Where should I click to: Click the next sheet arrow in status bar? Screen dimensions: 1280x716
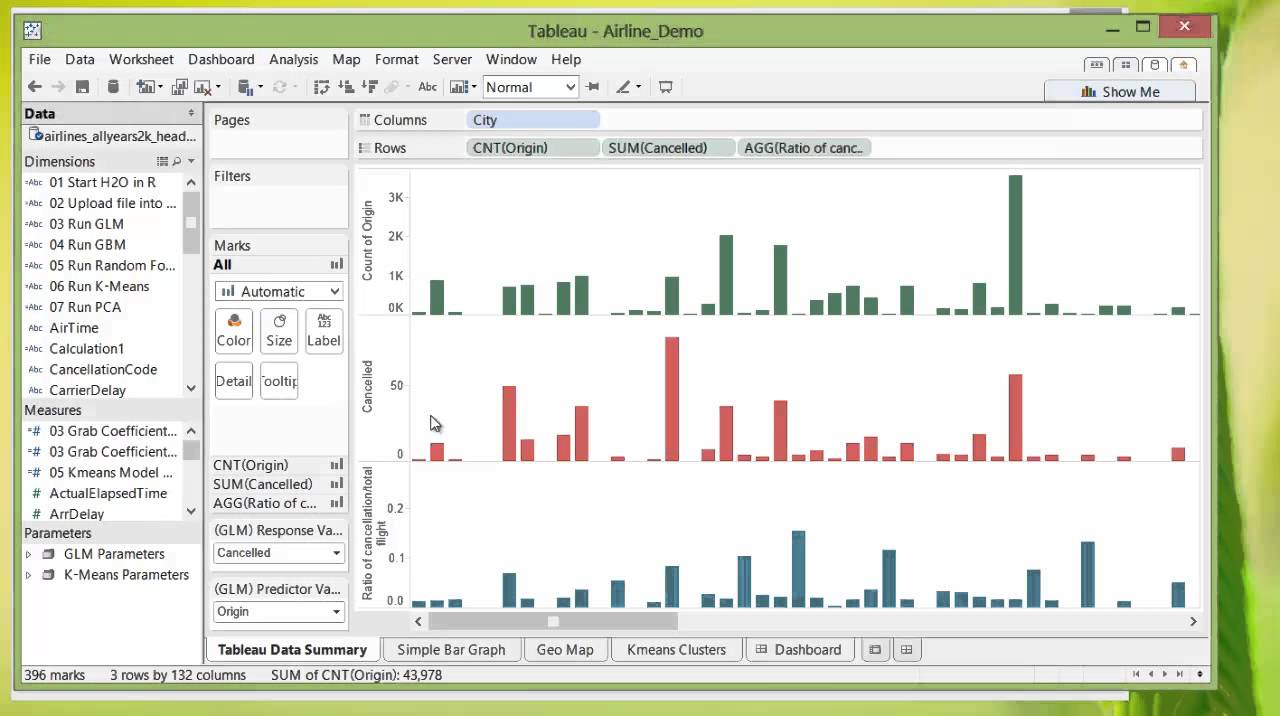coord(1165,675)
